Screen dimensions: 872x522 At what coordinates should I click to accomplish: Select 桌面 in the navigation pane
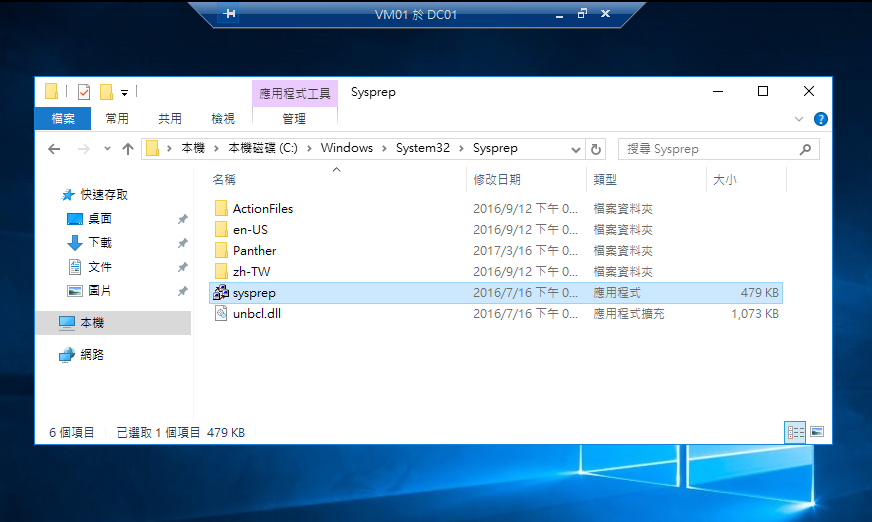pyautogui.click(x=100, y=218)
